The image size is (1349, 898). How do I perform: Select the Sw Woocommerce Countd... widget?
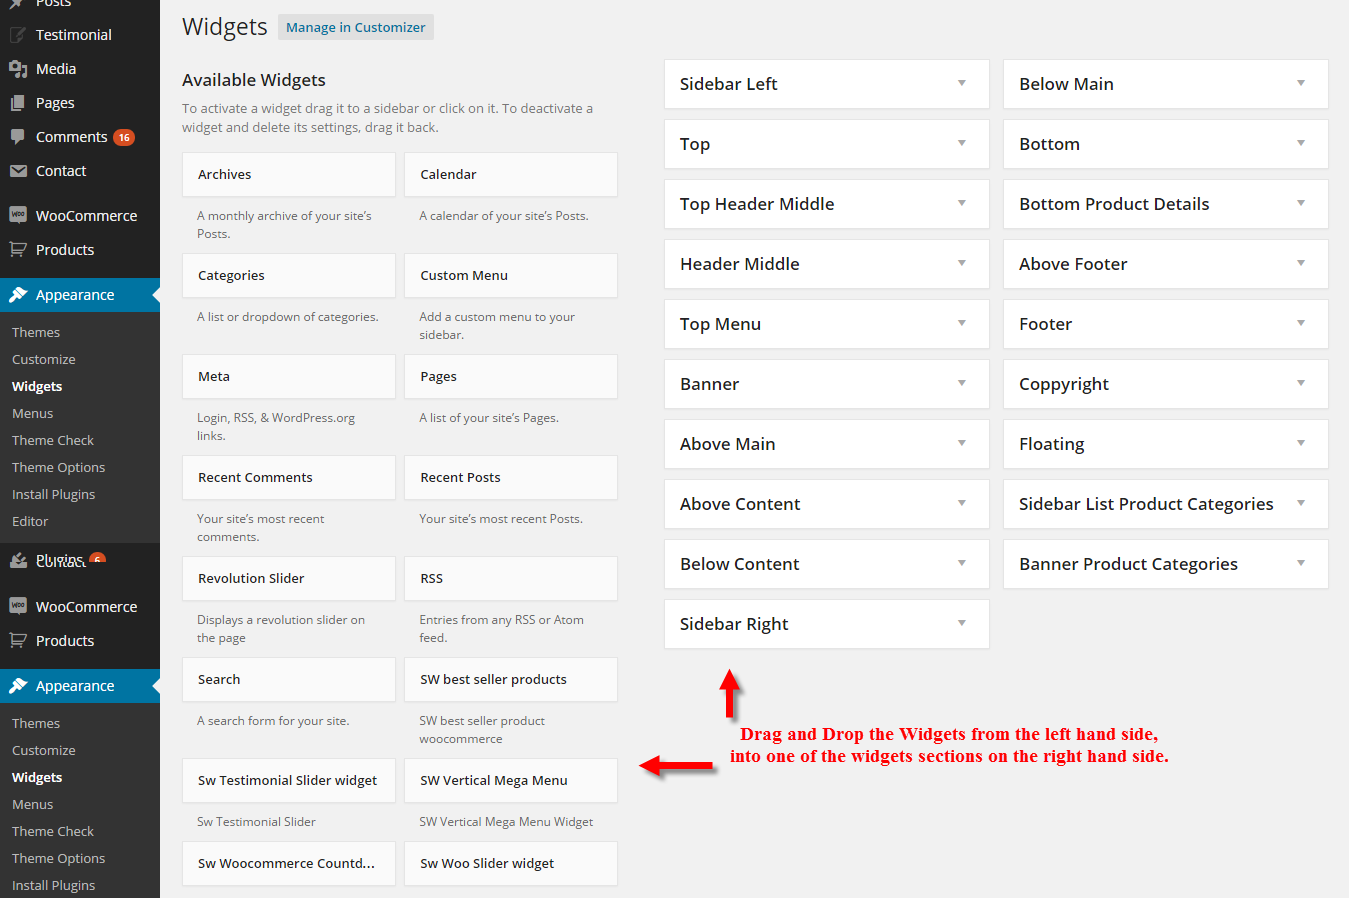(x=289, y=863)
